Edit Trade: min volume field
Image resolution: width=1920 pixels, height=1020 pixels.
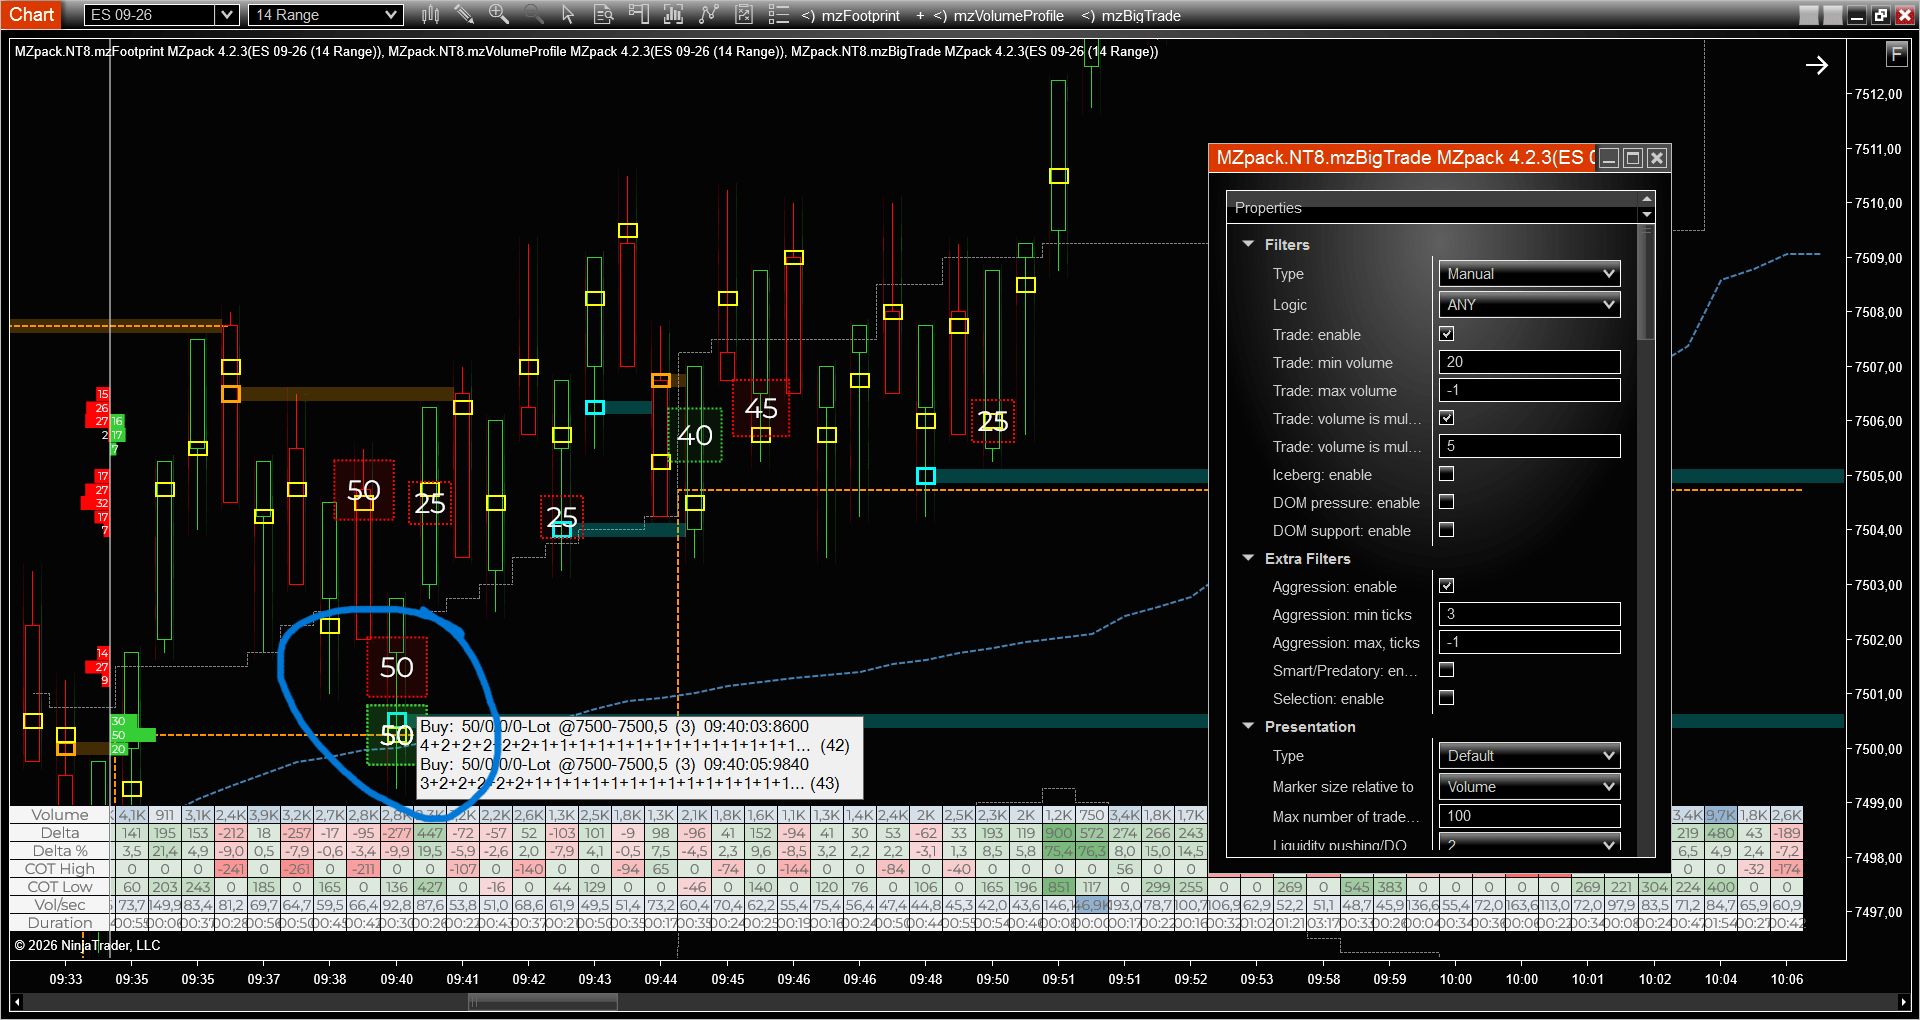(1529, 362)
